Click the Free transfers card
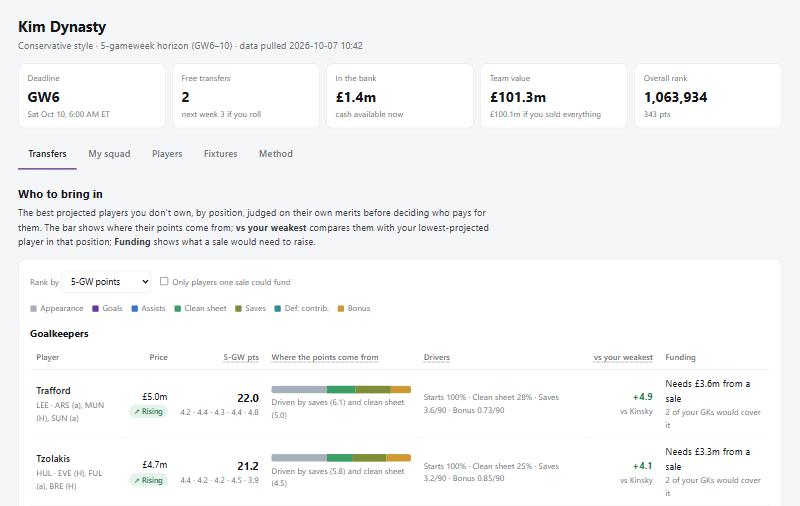800x506 pixels. pyautogui.click(x=246, y=96)
